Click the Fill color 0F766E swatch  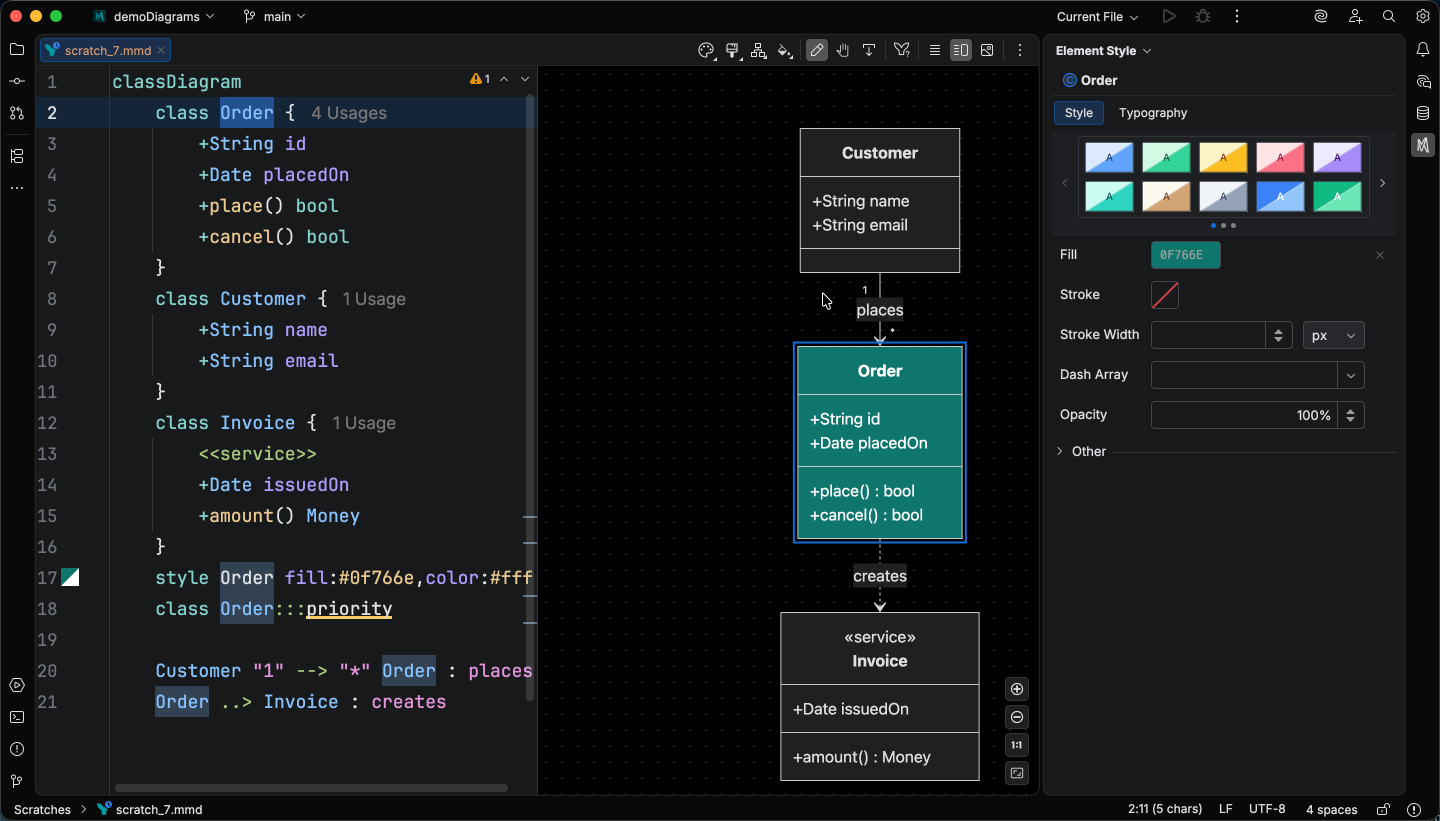point(1186,255)
